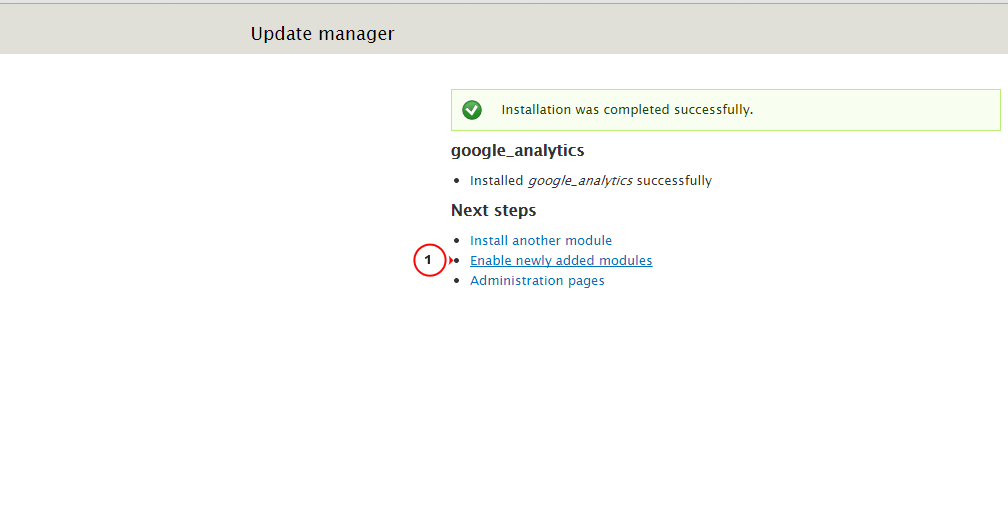The width and height of the screenshot is (1008, 515).
Task: Click the red numbered circle 1 marker
Action: 429,260
